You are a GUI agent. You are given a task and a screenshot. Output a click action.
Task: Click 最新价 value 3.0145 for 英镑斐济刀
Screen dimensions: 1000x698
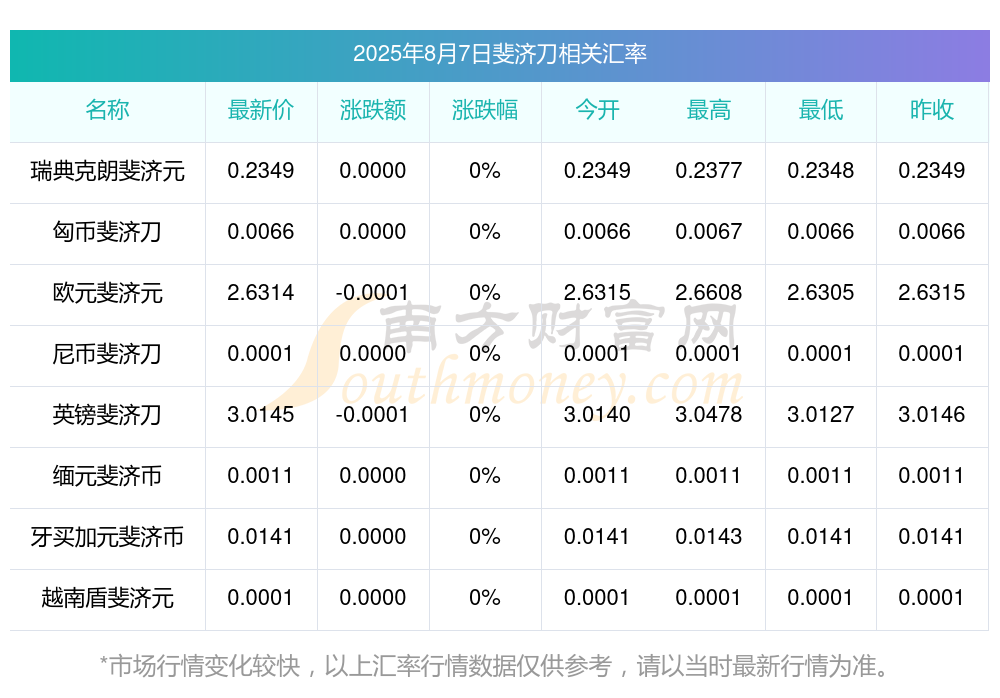coord(261,414)
